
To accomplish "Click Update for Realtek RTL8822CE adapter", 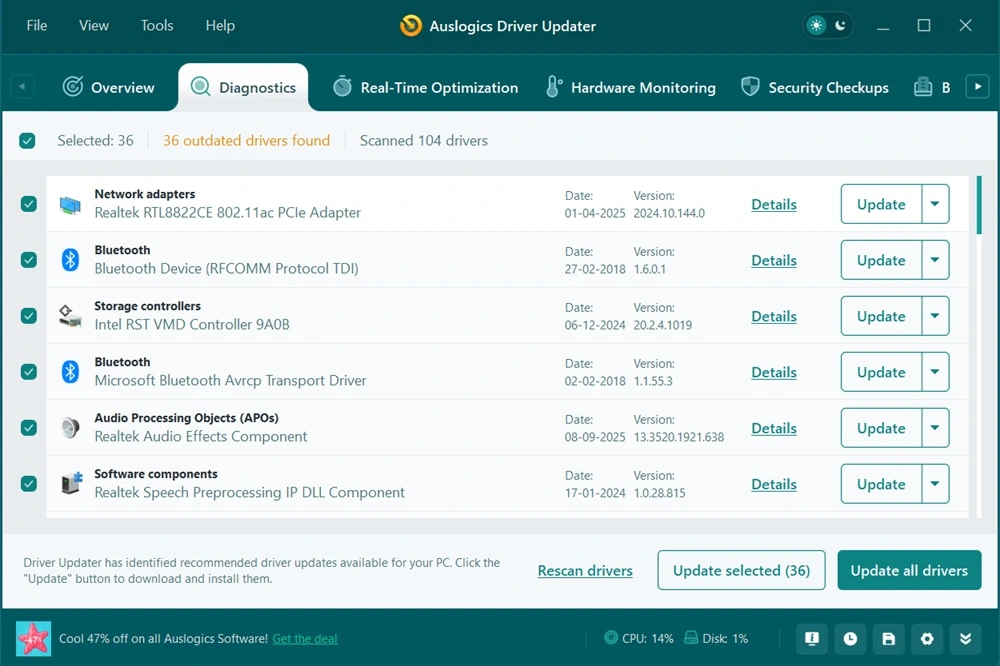I will click(x=881, y=204).
